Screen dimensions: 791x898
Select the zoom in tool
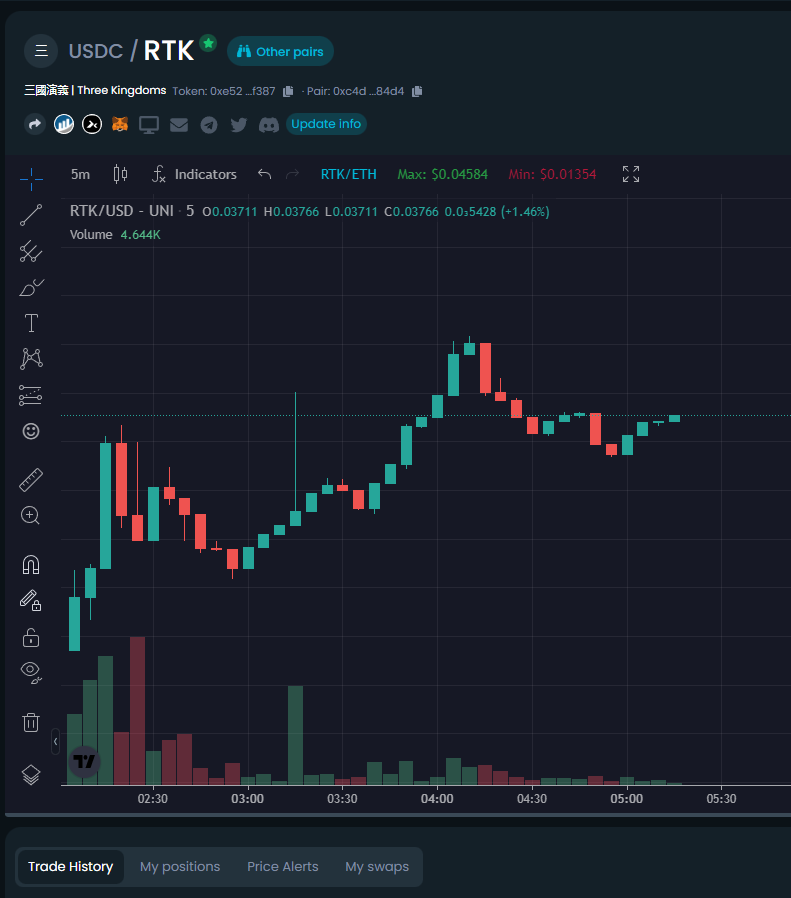click(x=31, y=515)
